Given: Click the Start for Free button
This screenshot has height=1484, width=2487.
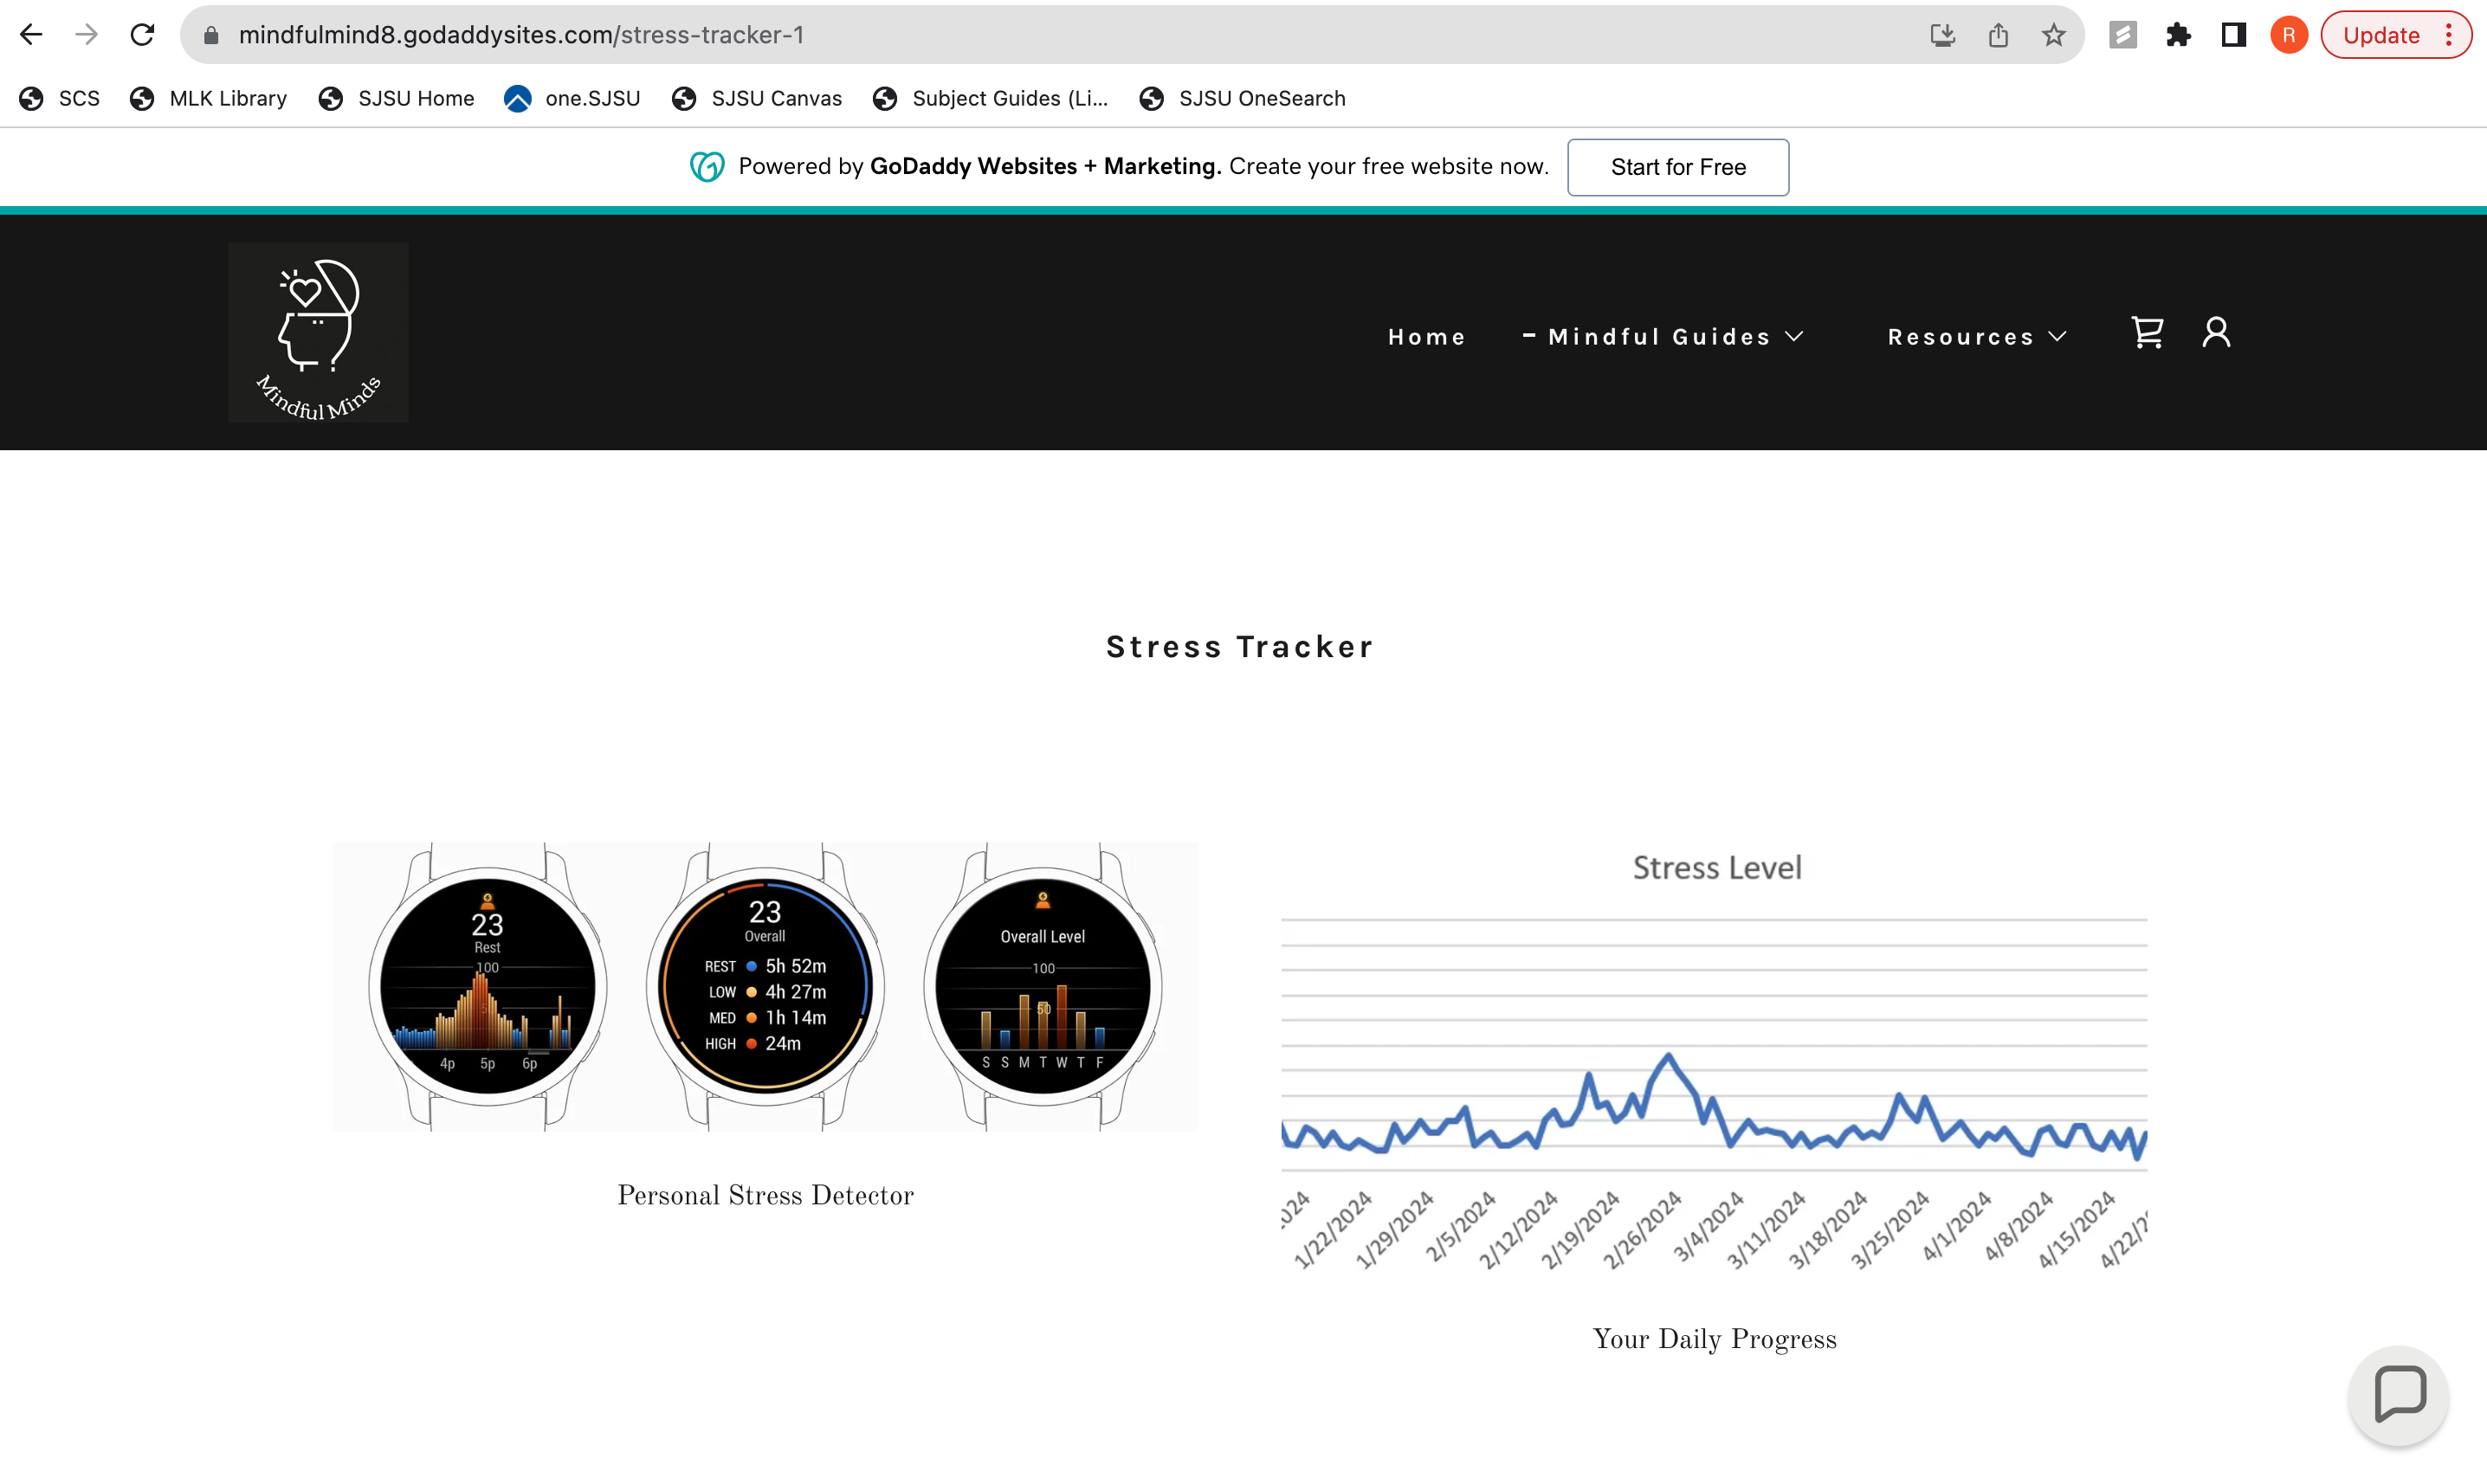Looking at the screenshot, I should tap(1677, 167).
